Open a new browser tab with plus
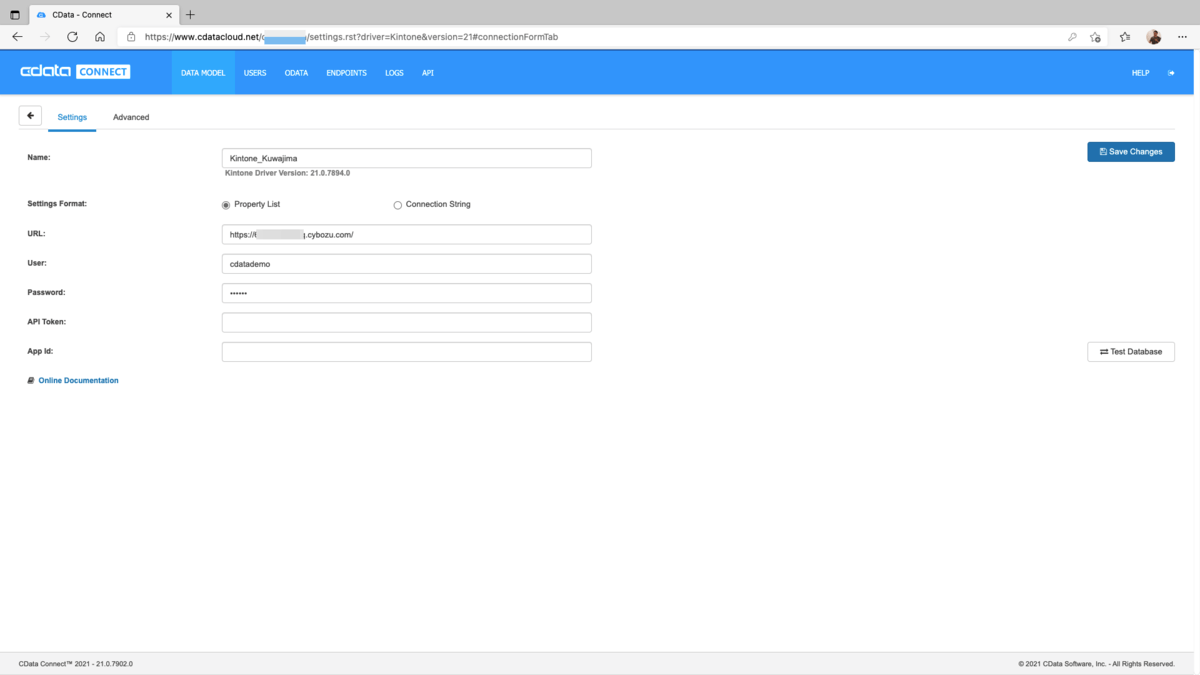Viewport: 1200px width, 675px height. 190,15
